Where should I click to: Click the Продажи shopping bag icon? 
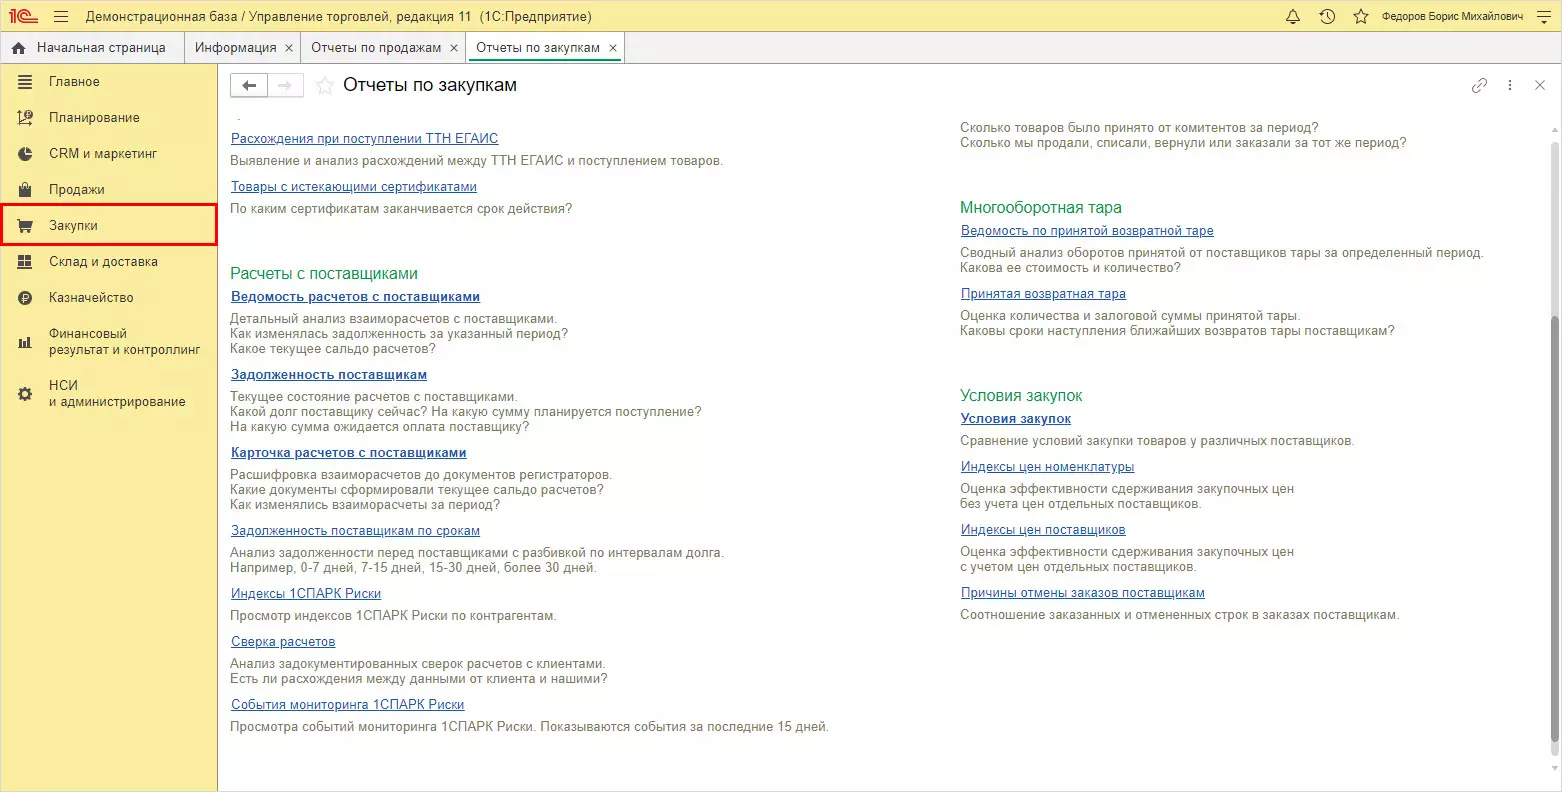(x=25, y=190)
